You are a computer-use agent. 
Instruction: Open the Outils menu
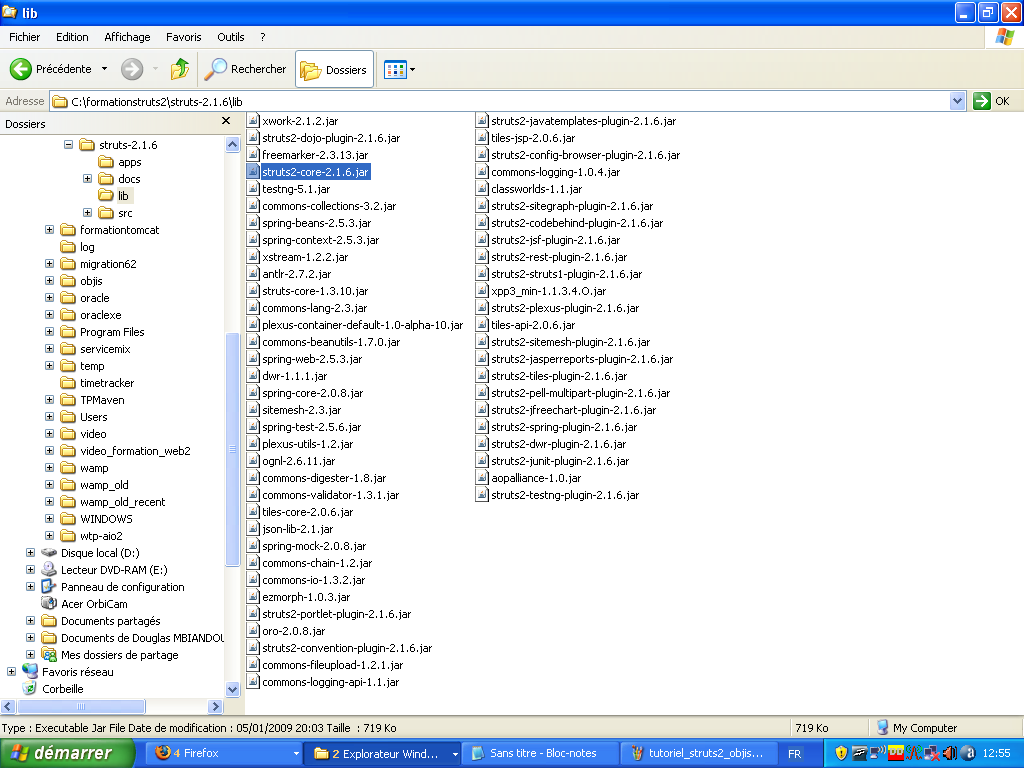click(x=231, y=37)
